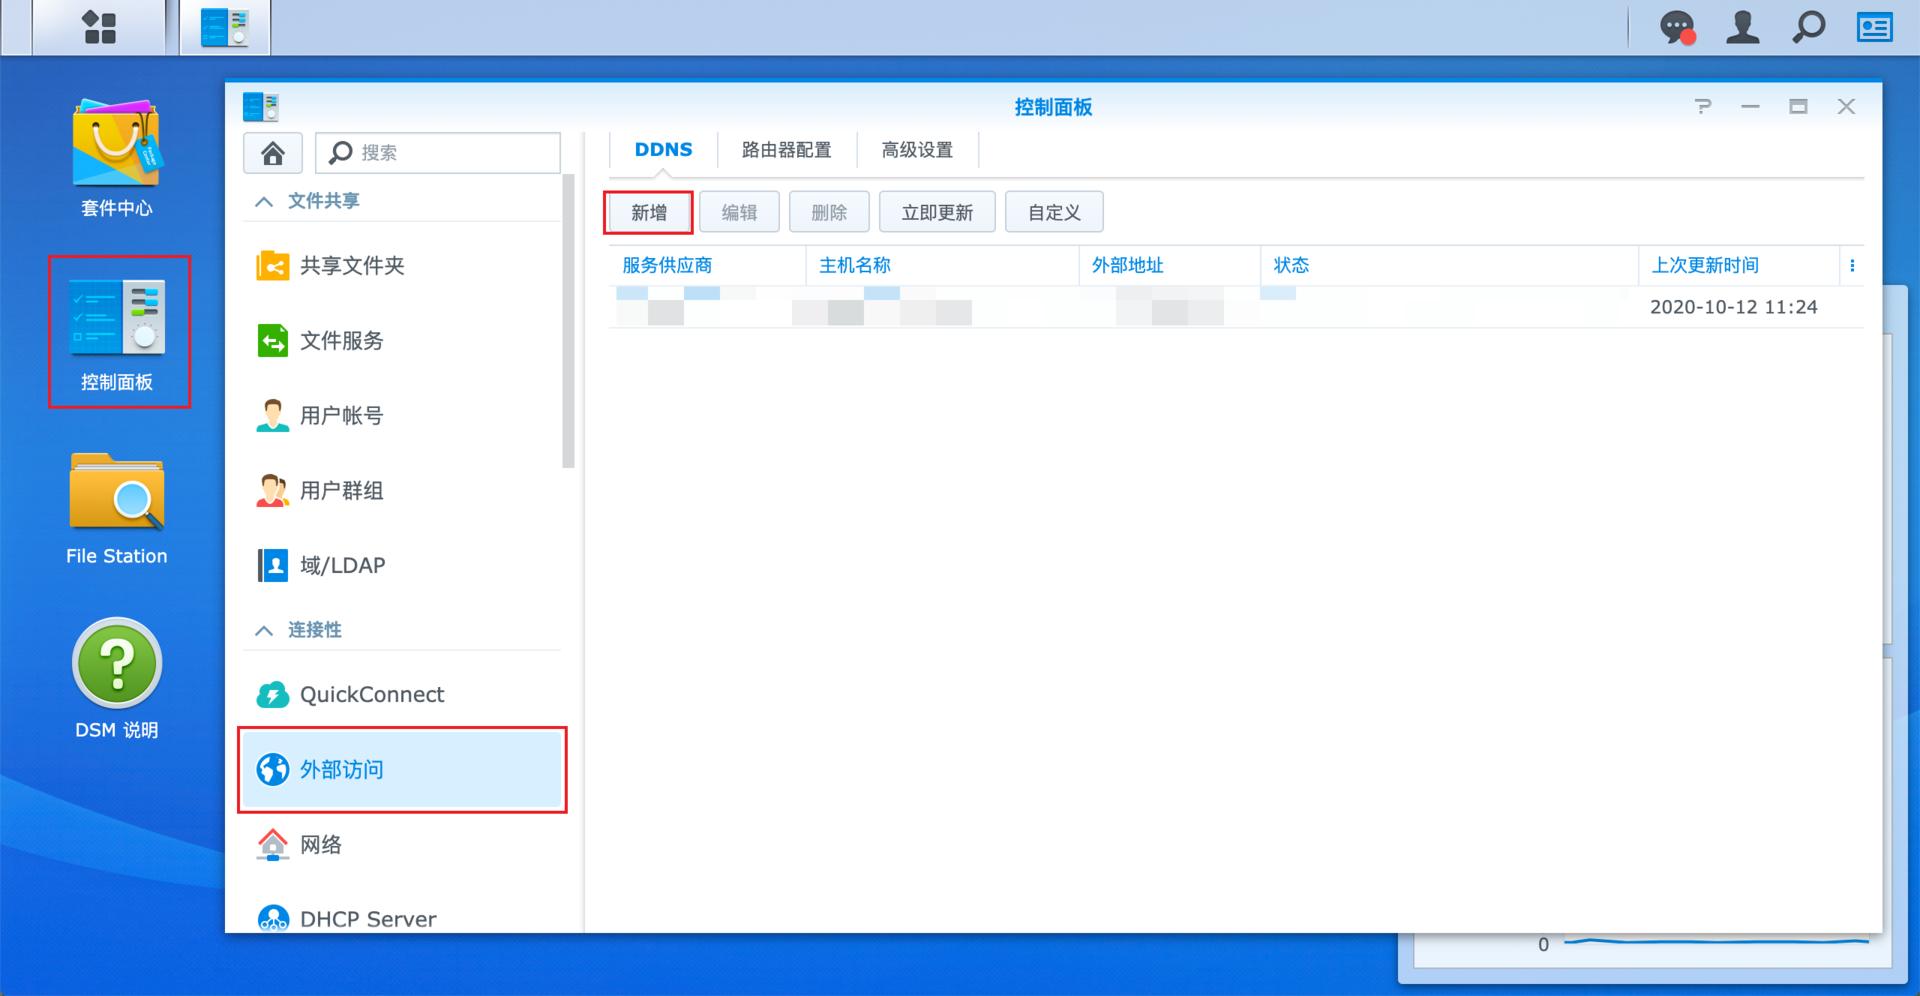Open DHCP Server settings

pyautogui.click(x=367, y=918)
